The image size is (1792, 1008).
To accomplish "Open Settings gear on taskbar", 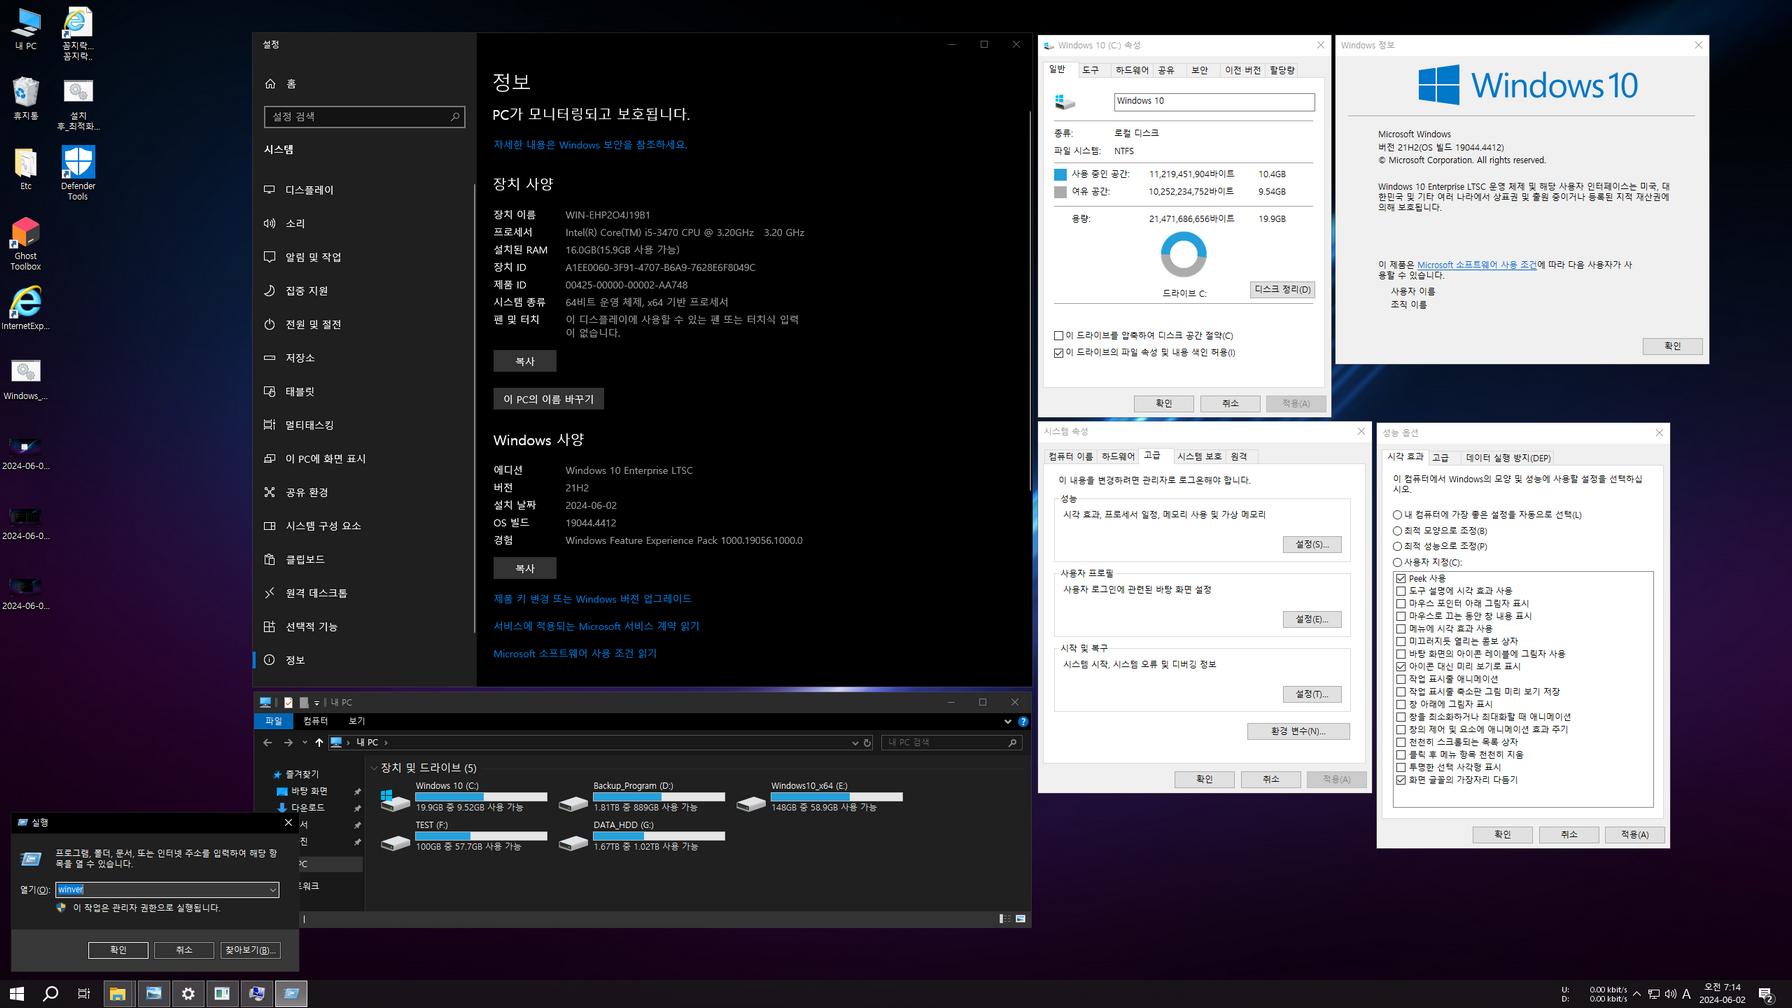I will tap(188, 994).
